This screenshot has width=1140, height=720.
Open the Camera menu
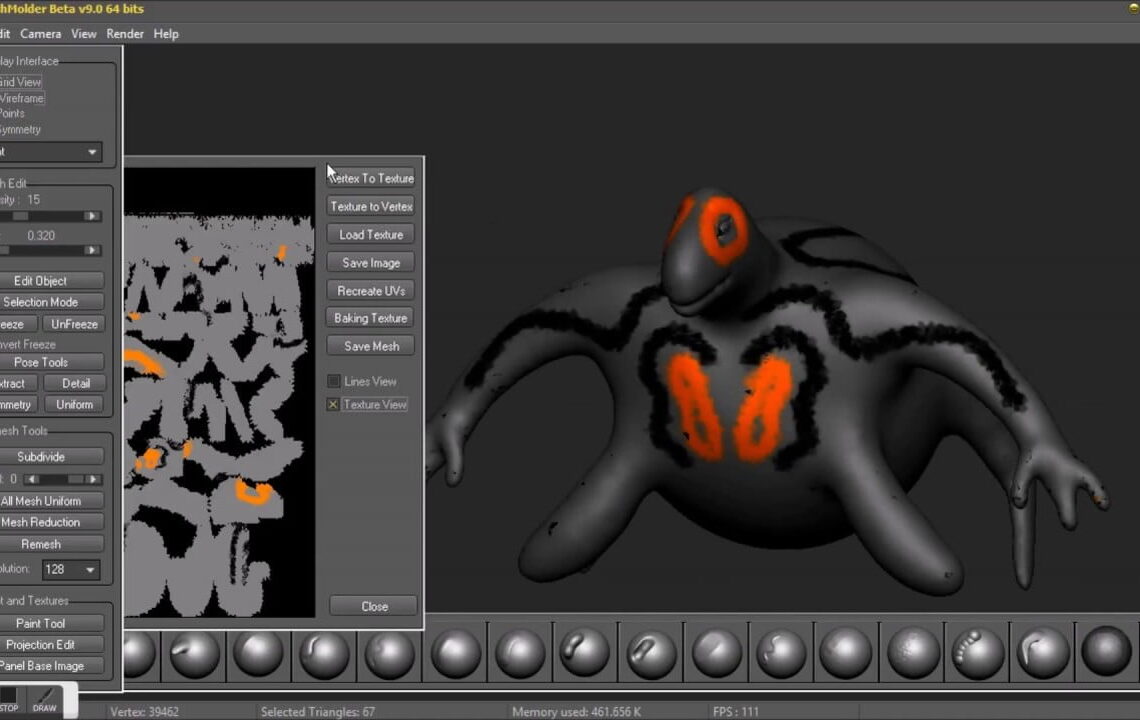click(40, 33)
